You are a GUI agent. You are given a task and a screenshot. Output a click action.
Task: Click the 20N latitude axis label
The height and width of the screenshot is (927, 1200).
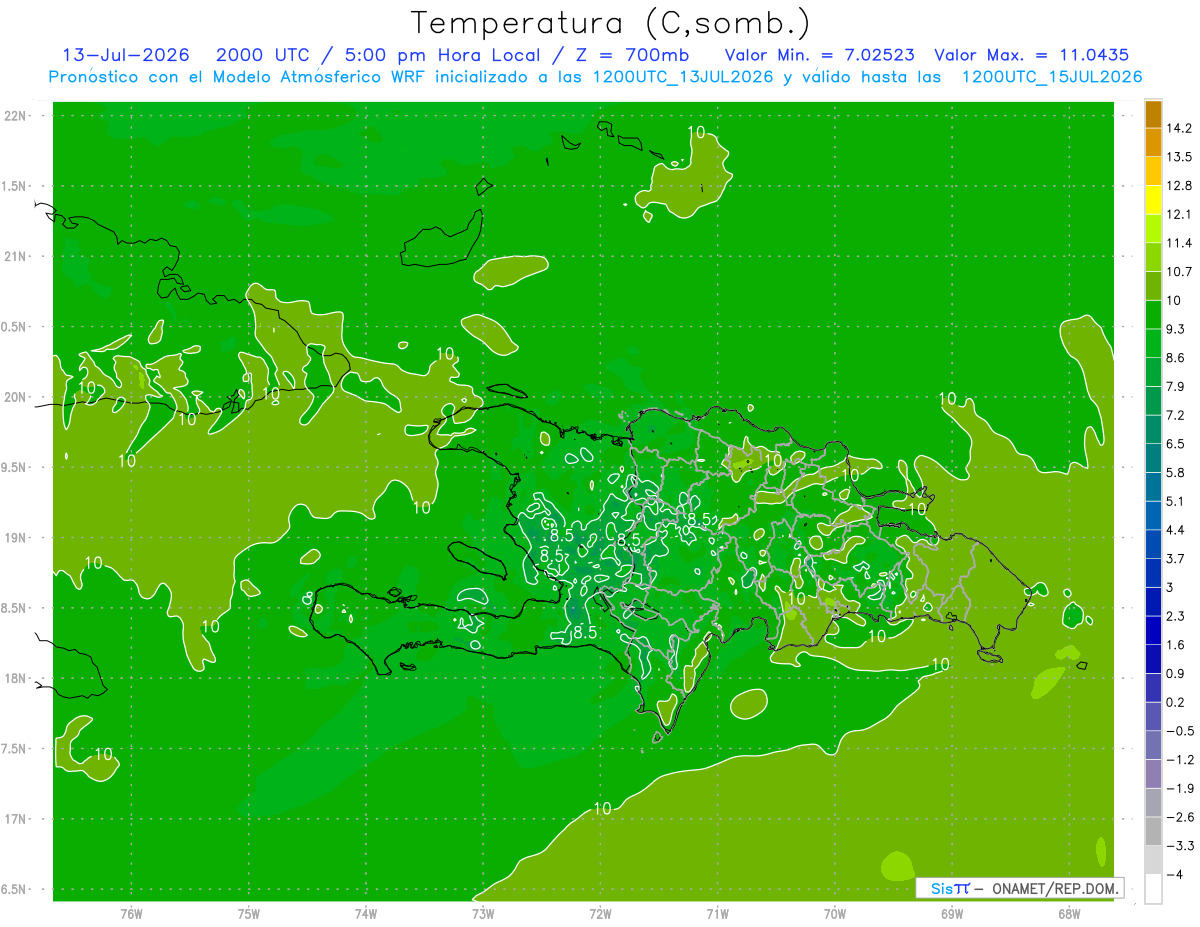(16, 397)
